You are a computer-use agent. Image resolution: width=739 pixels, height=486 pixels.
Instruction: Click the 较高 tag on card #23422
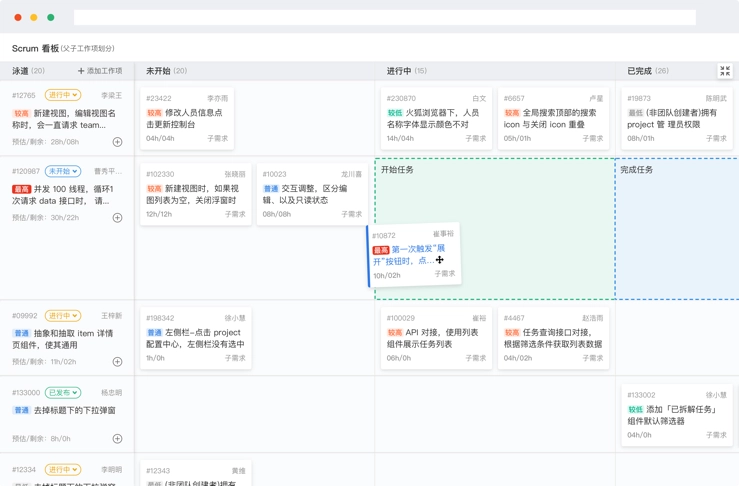pos(154,113)
